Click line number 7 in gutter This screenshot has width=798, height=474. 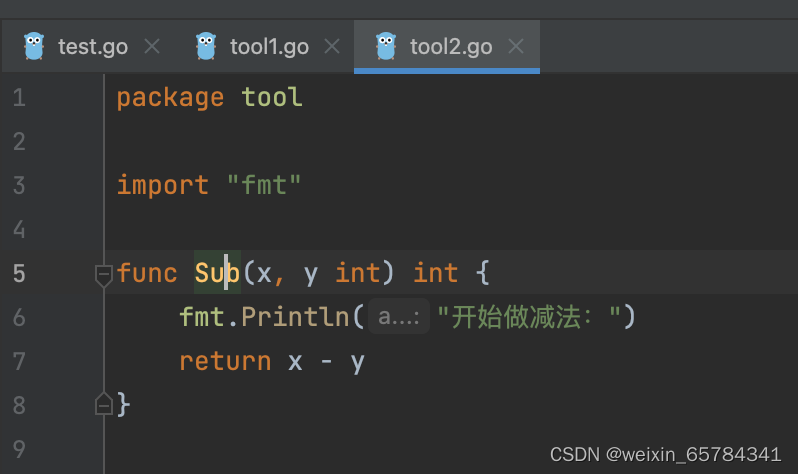[x=20, y=361]
